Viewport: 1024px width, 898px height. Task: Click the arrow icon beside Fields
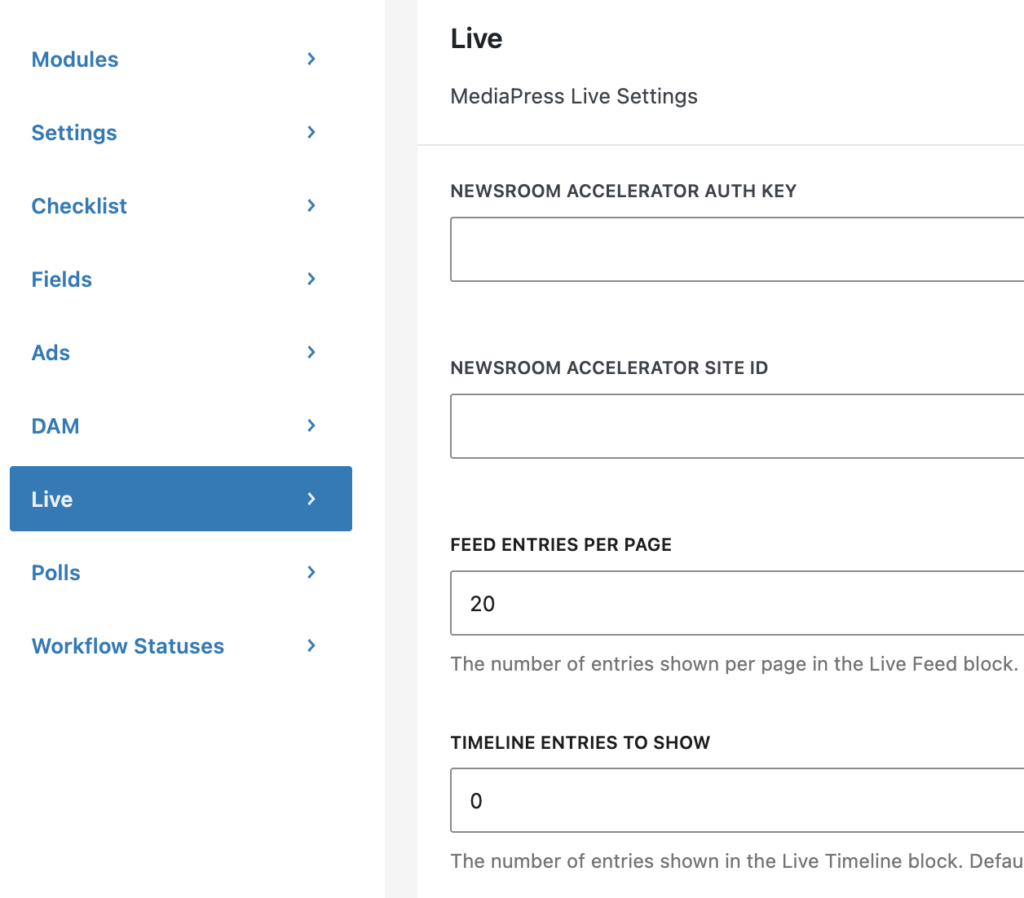pos(312,279)
